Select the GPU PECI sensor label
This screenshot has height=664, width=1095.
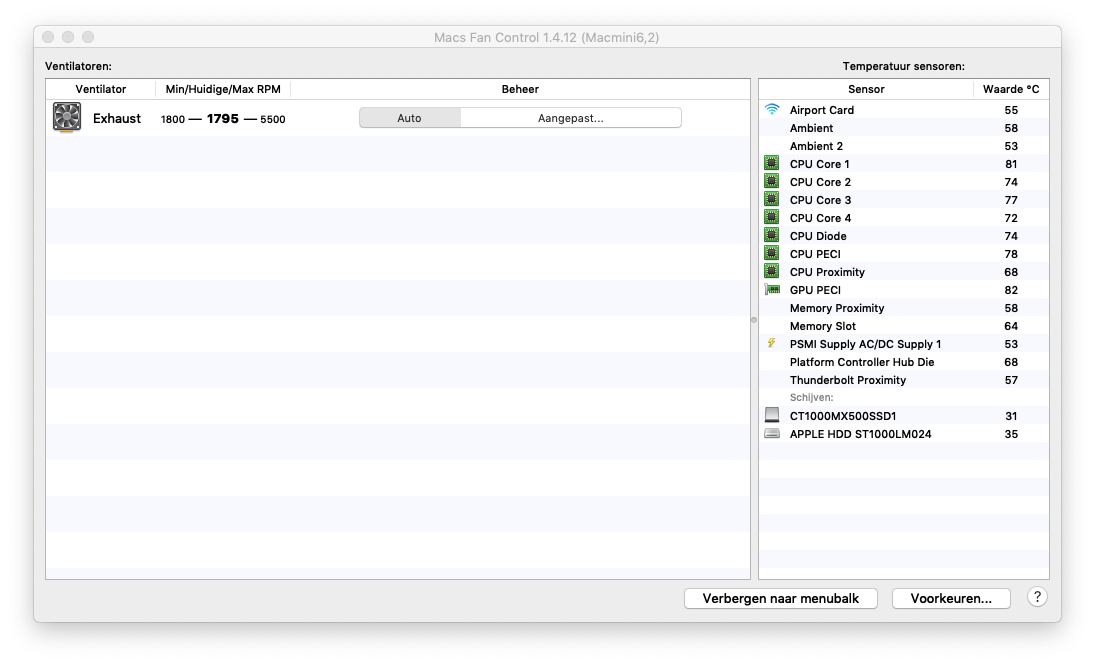(x=815, y=290)
